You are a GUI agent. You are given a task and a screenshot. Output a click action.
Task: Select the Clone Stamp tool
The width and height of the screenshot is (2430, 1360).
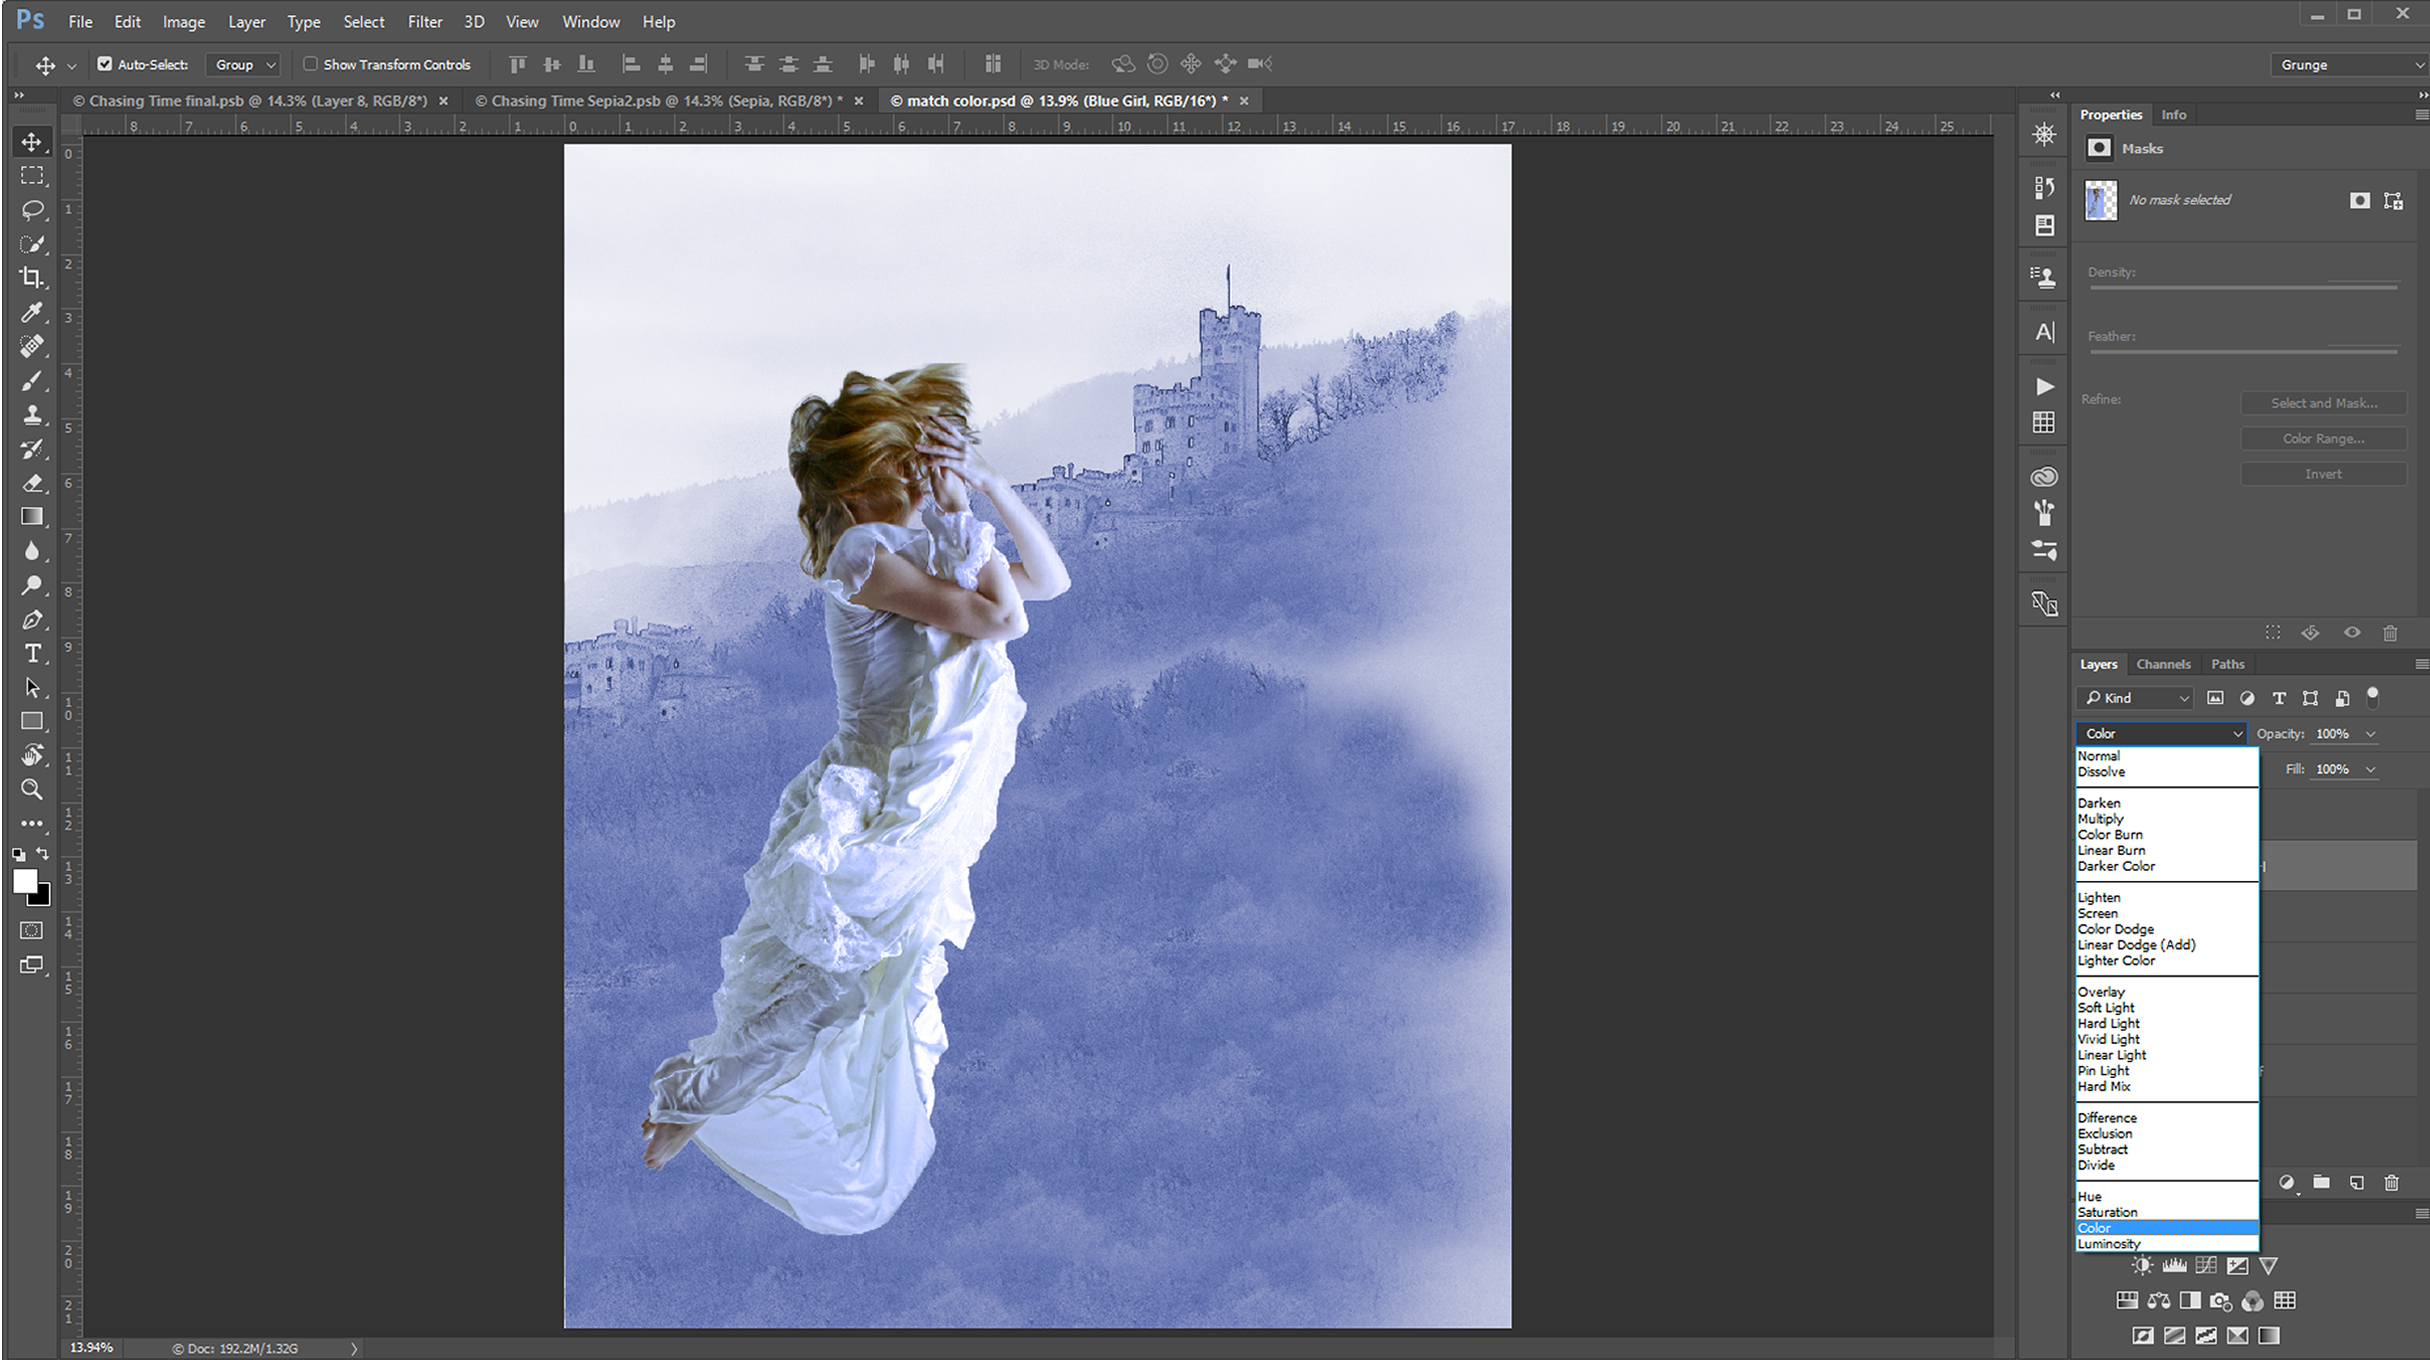tap(32, 415)
